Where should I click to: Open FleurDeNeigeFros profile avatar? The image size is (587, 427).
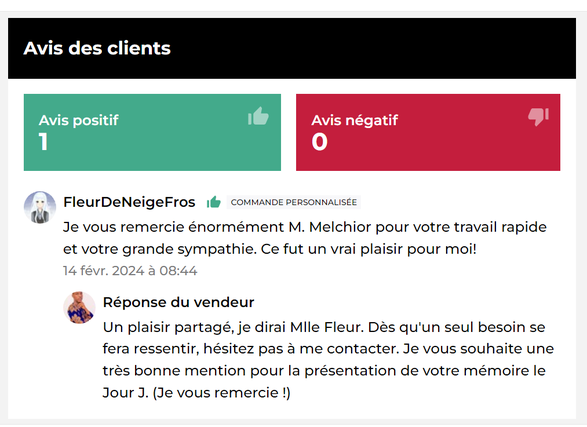40,207
